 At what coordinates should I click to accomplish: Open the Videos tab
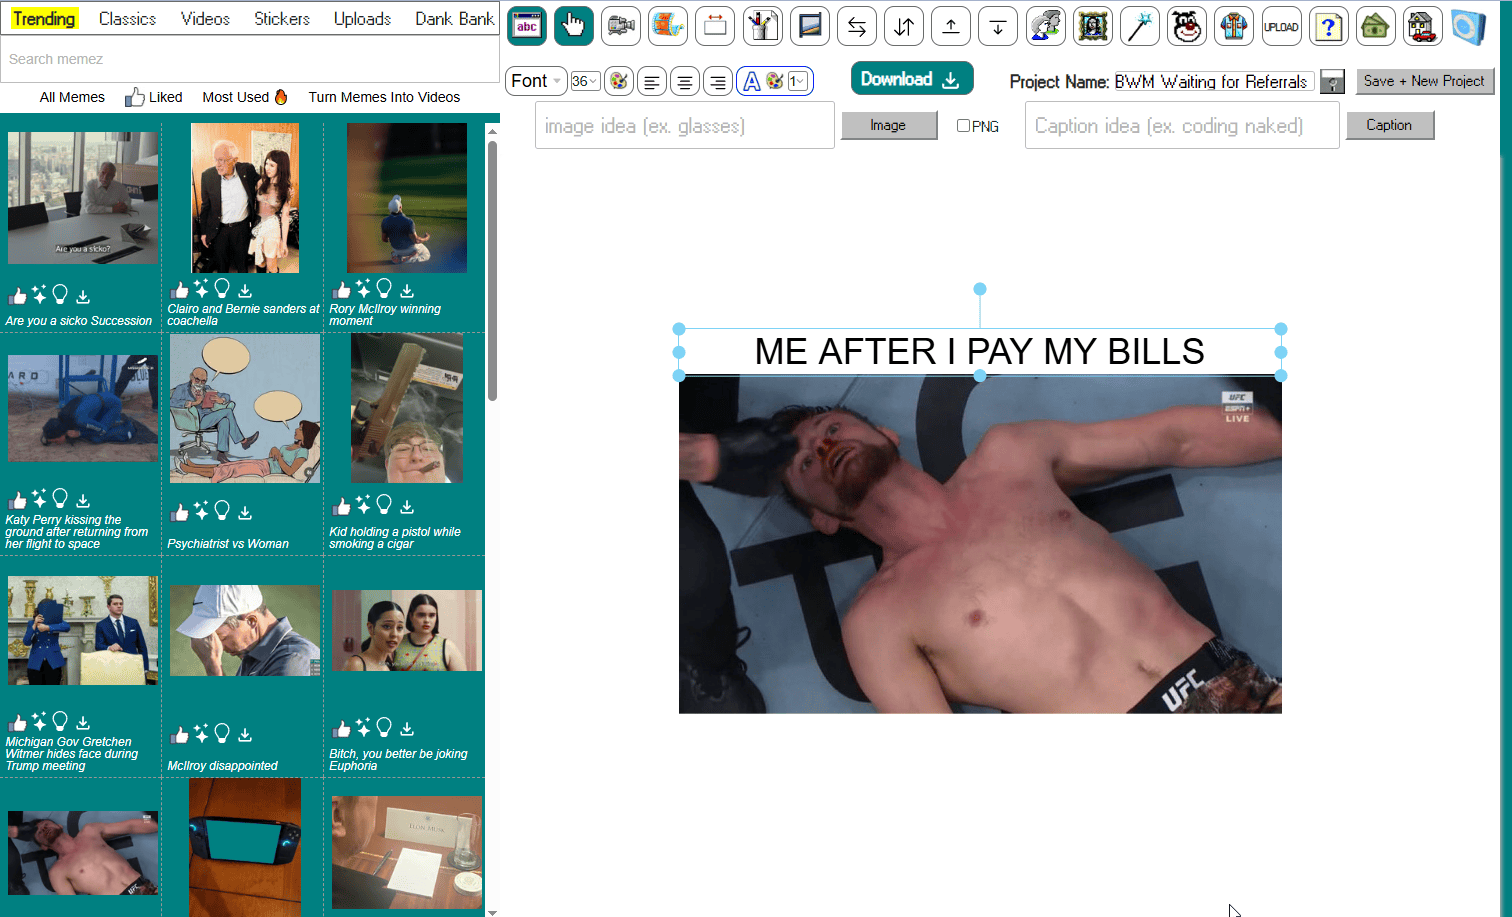click(x=205, y=19)
